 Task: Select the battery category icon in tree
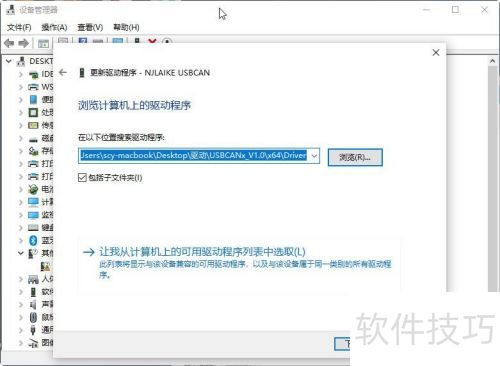pyautogui.click(x=33, y=189)
